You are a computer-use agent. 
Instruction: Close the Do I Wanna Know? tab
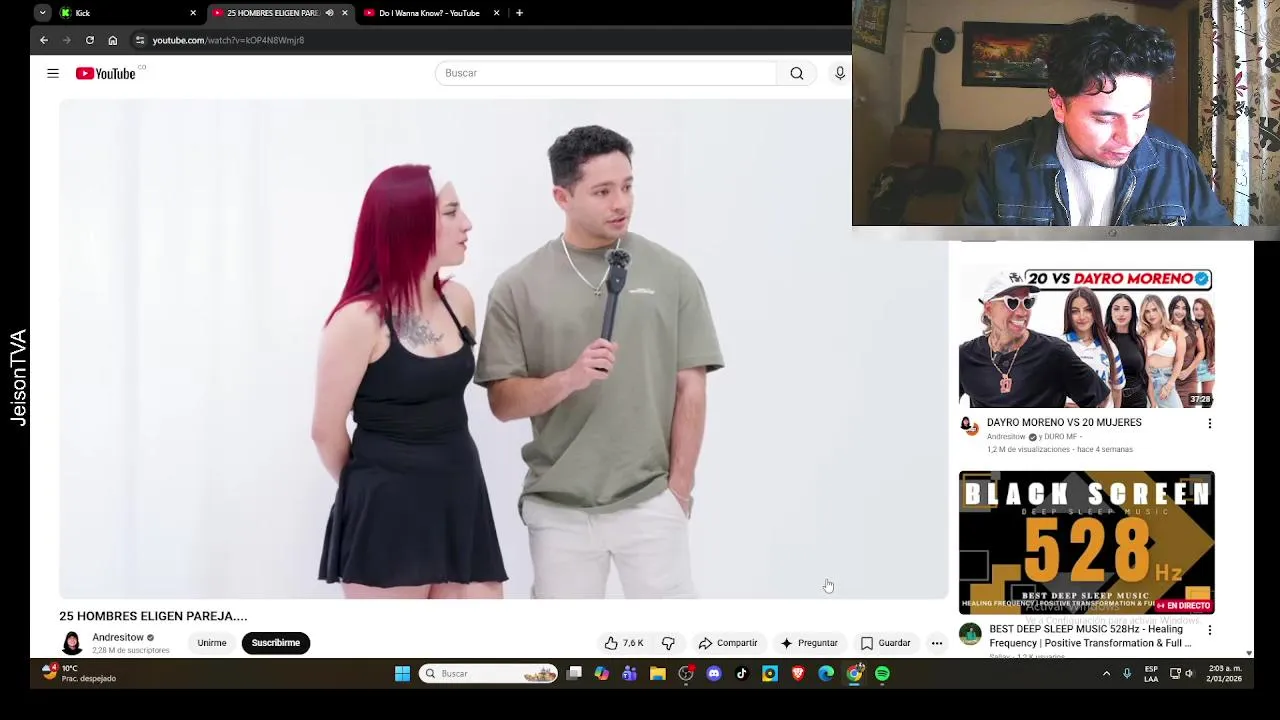(x=496, y=13)
